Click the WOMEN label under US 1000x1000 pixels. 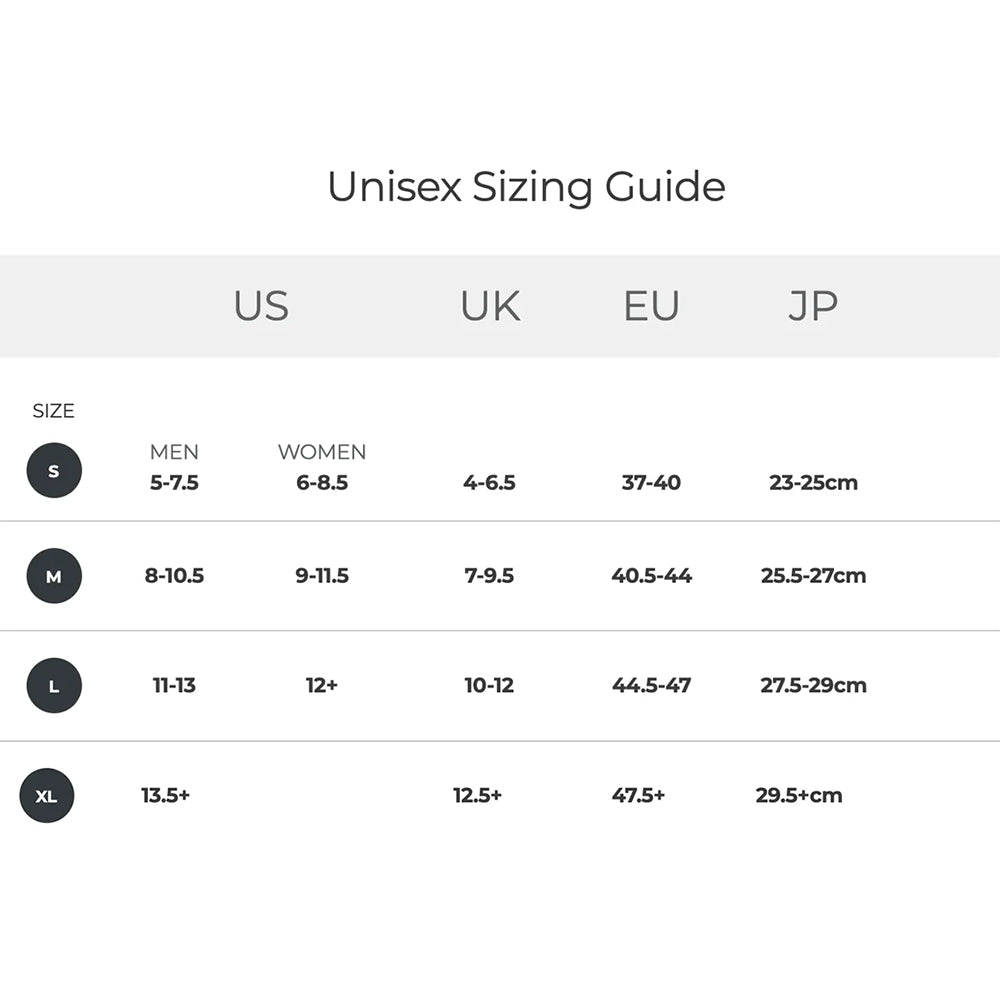(x=322, y=452)
